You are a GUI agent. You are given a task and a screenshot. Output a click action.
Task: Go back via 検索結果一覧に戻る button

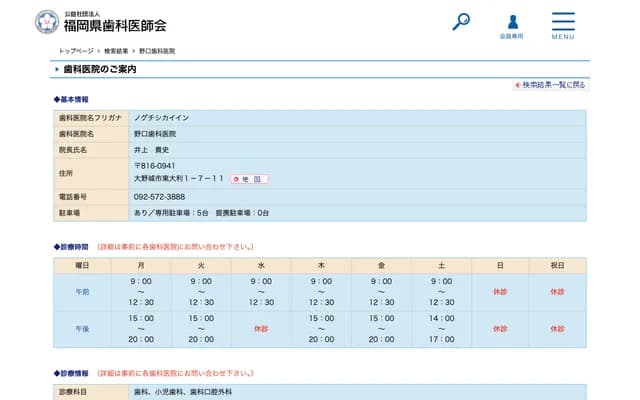(550, 85)
